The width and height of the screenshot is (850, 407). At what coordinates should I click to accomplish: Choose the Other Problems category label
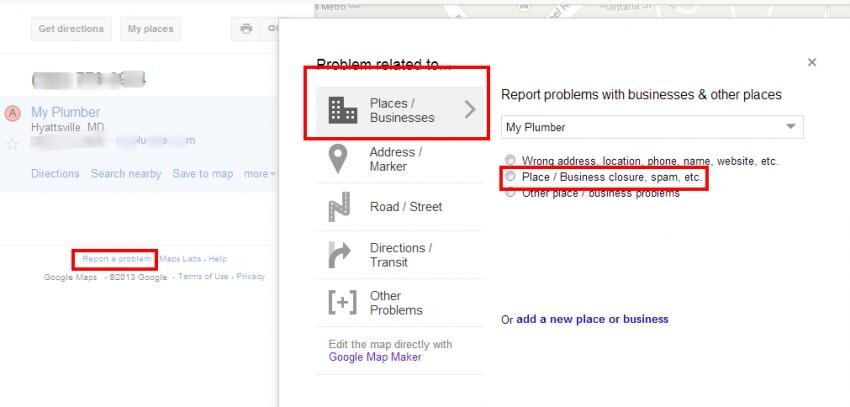396,302
